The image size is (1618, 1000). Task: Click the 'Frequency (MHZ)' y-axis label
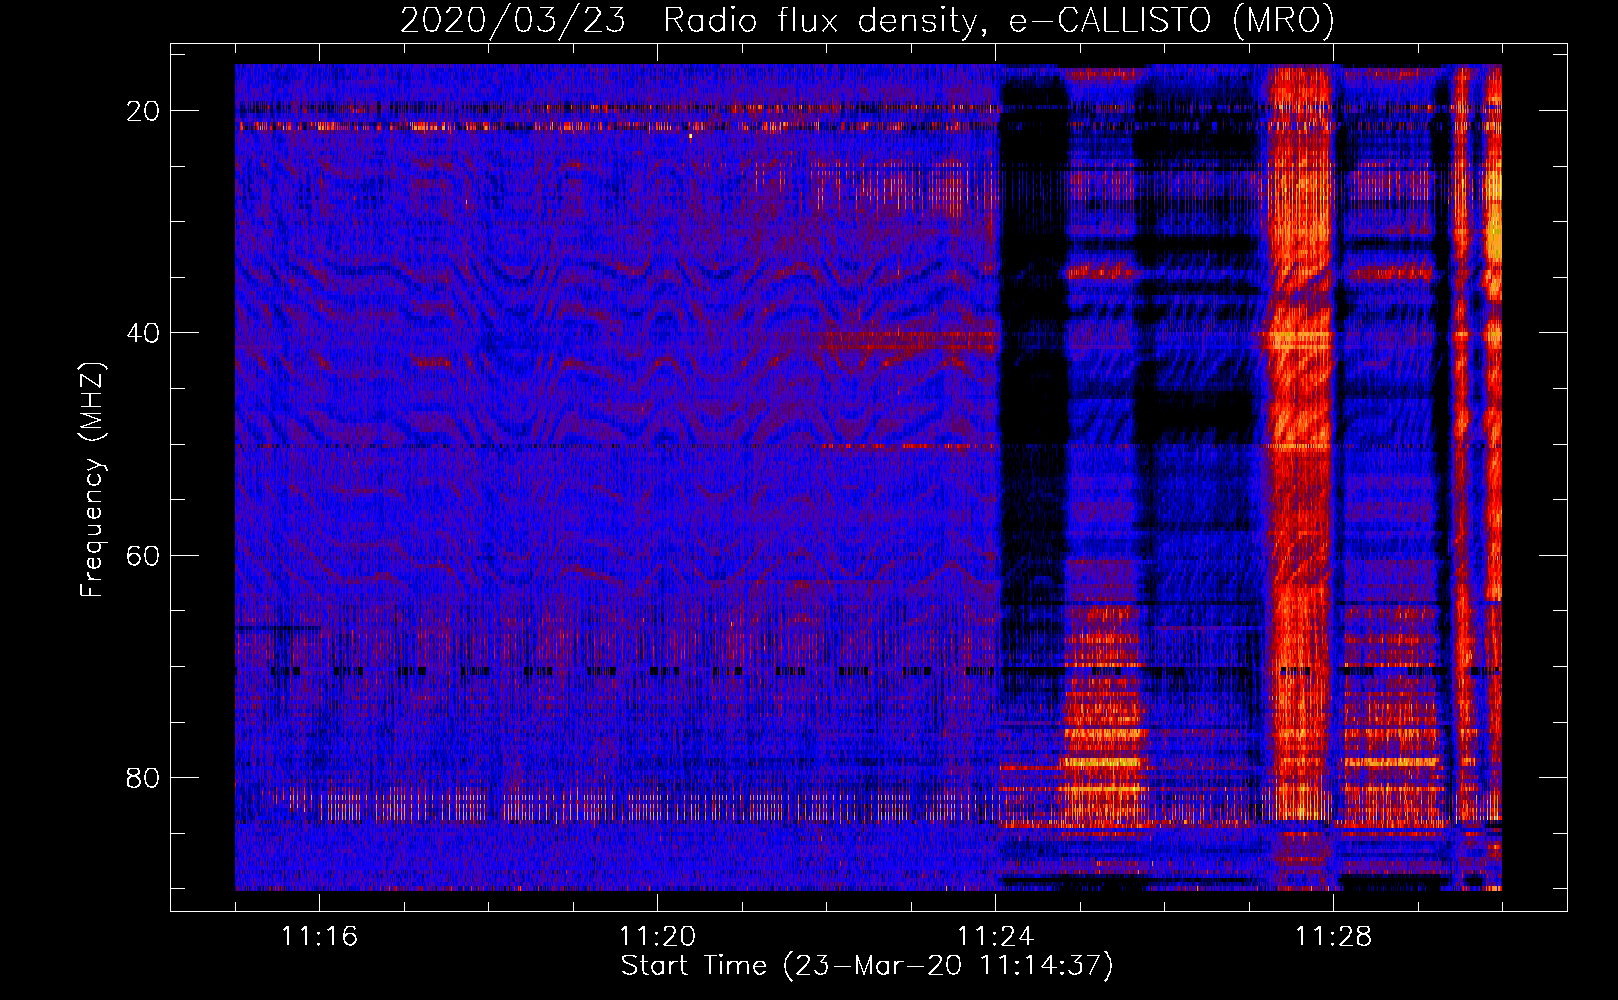pos(92,479)
